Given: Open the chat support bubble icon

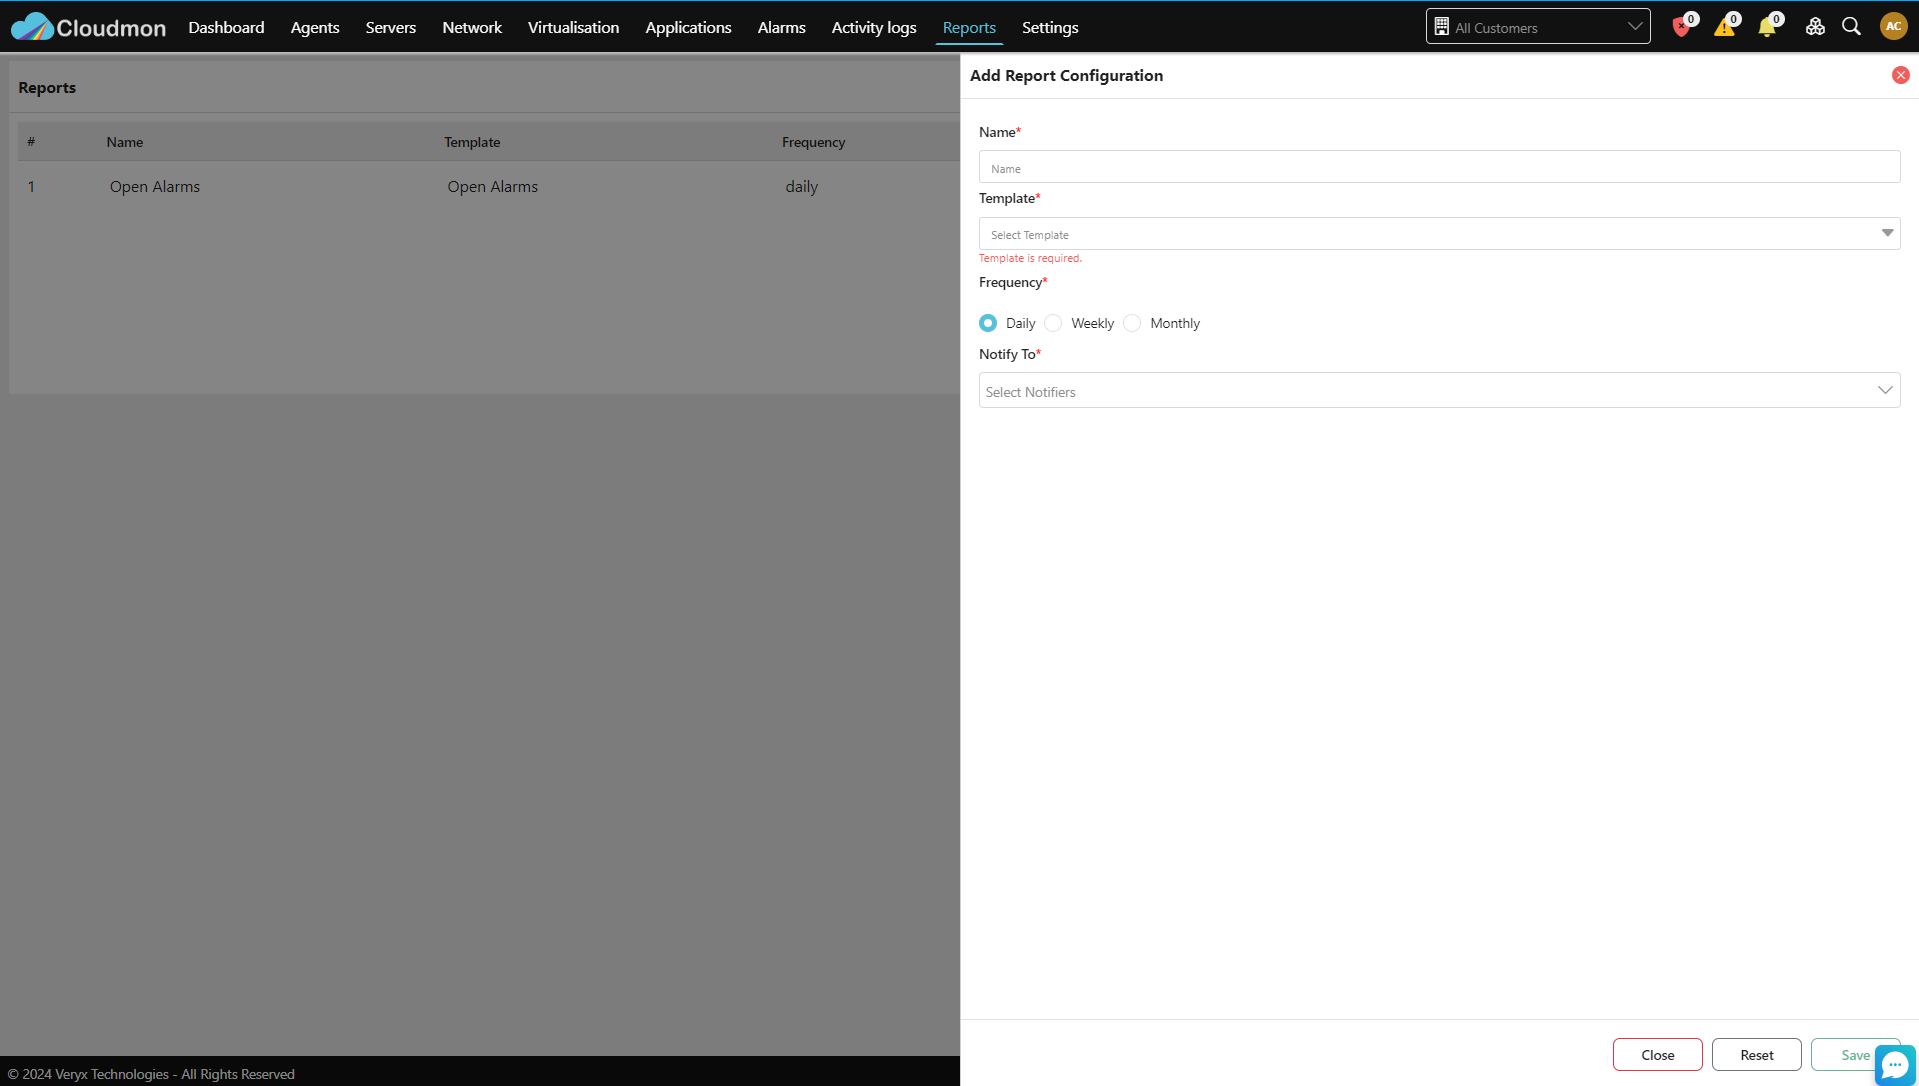Looking at the screenshot, I should [1895, 1065].
